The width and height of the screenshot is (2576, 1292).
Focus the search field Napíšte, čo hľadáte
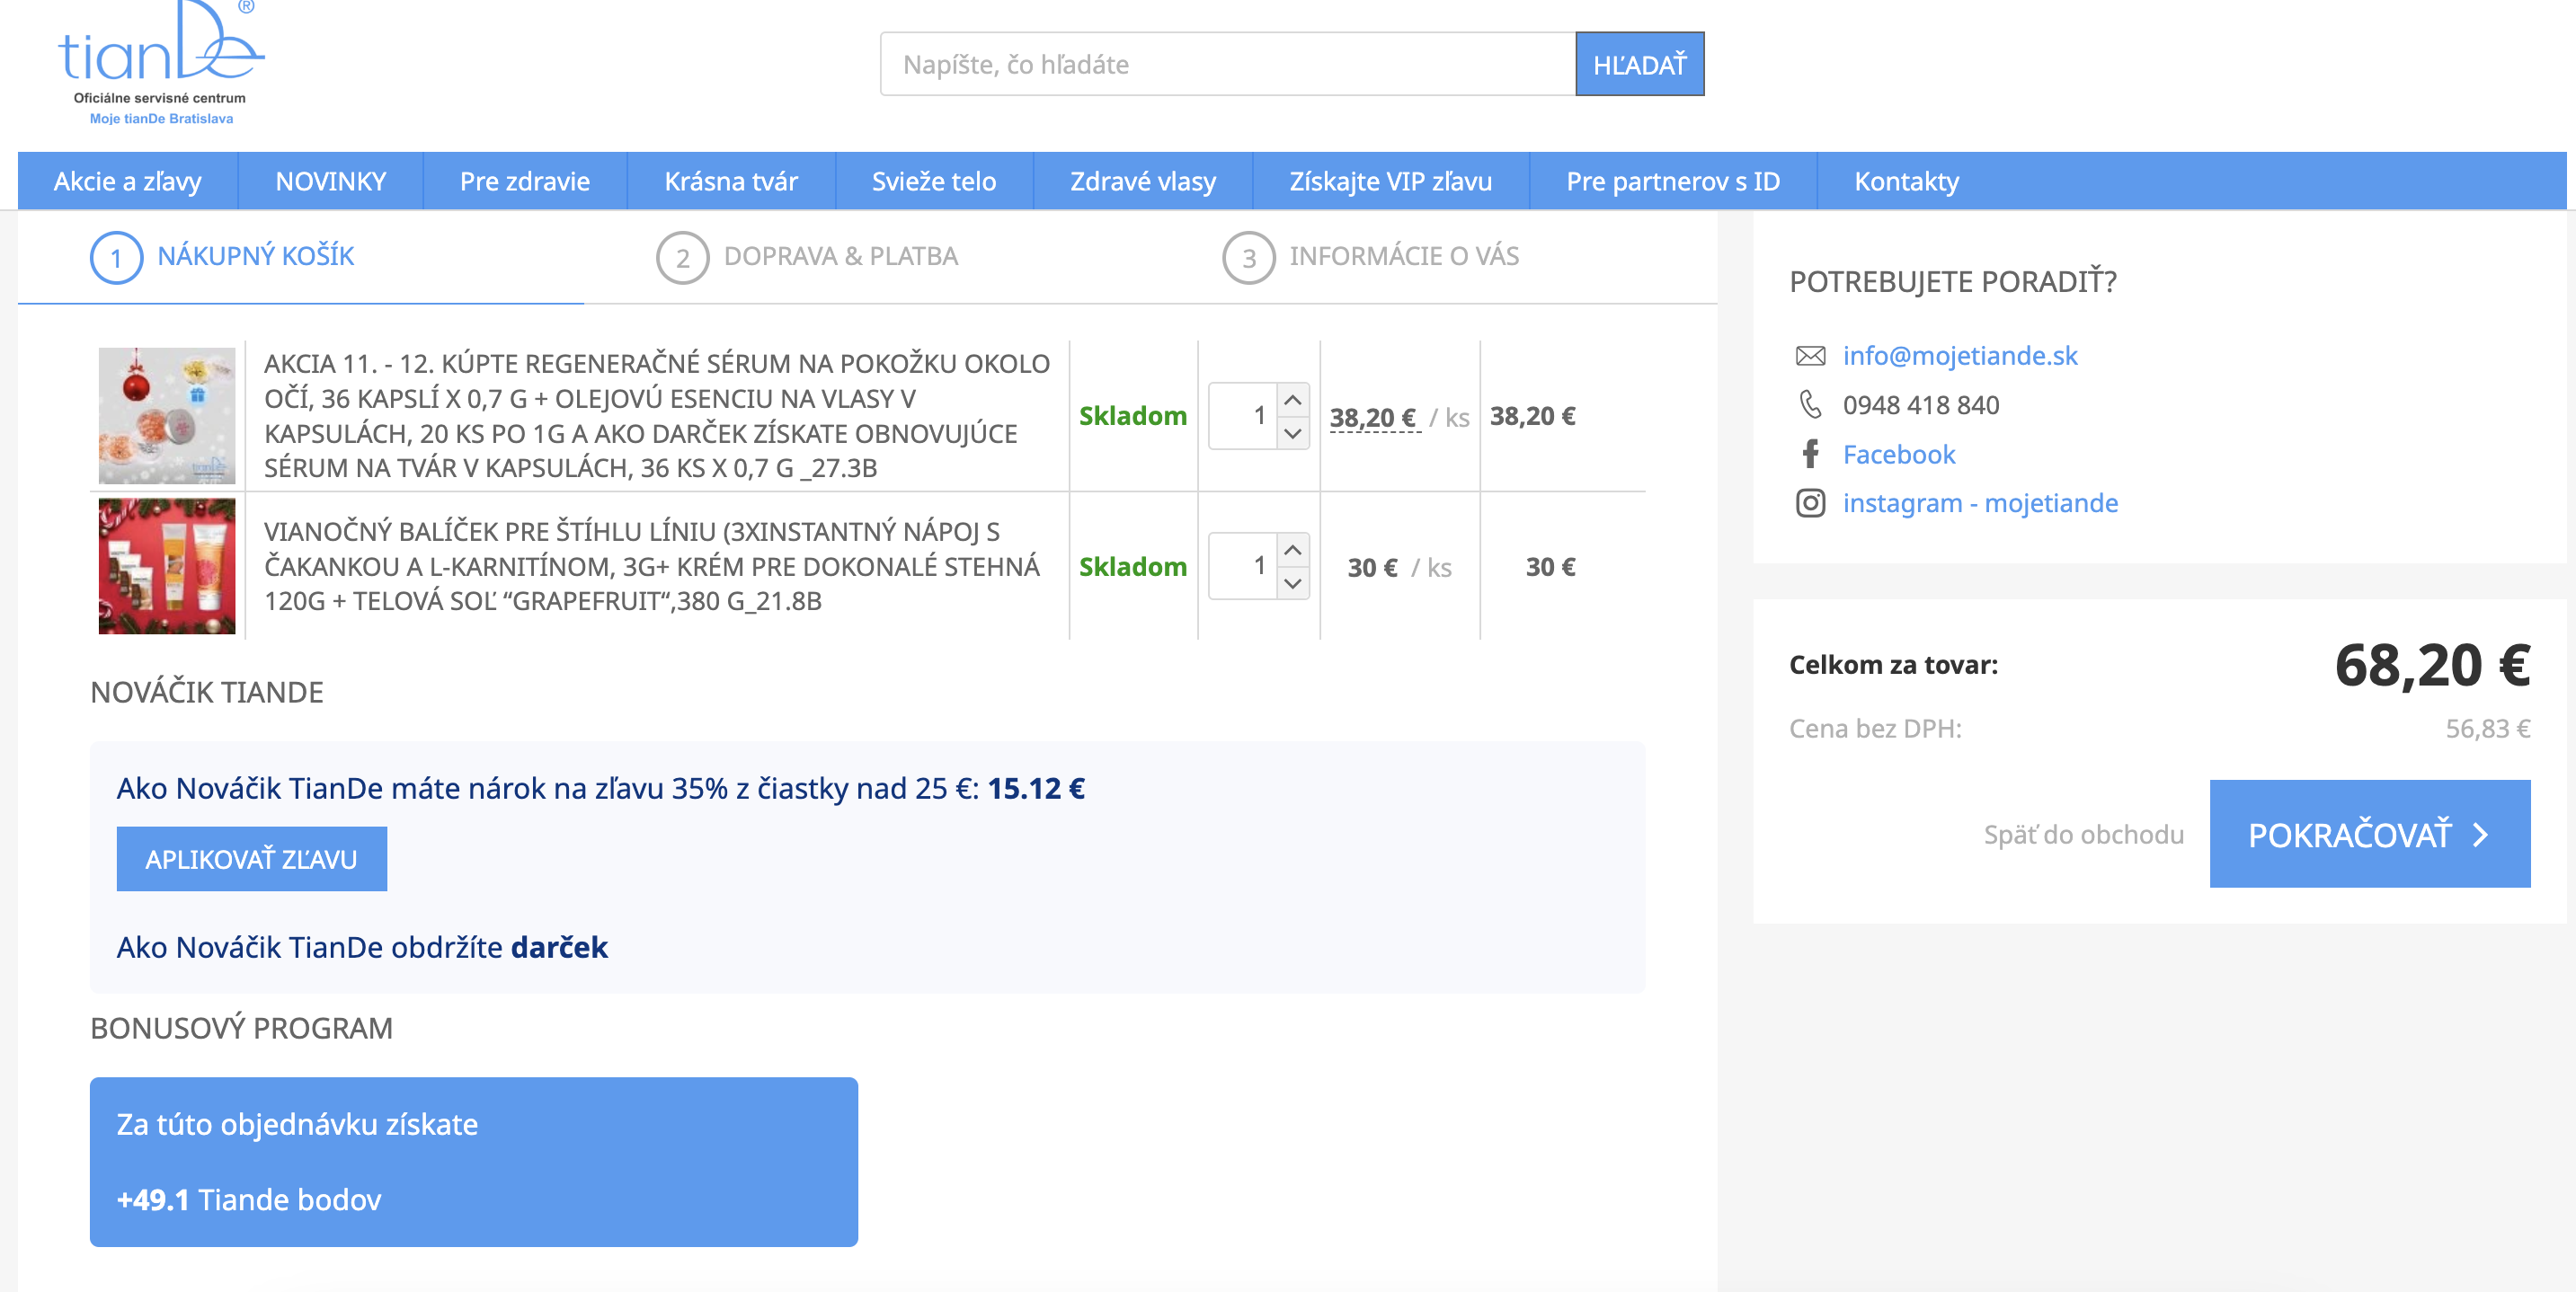pyautogui.click(x=1227, y=64)
